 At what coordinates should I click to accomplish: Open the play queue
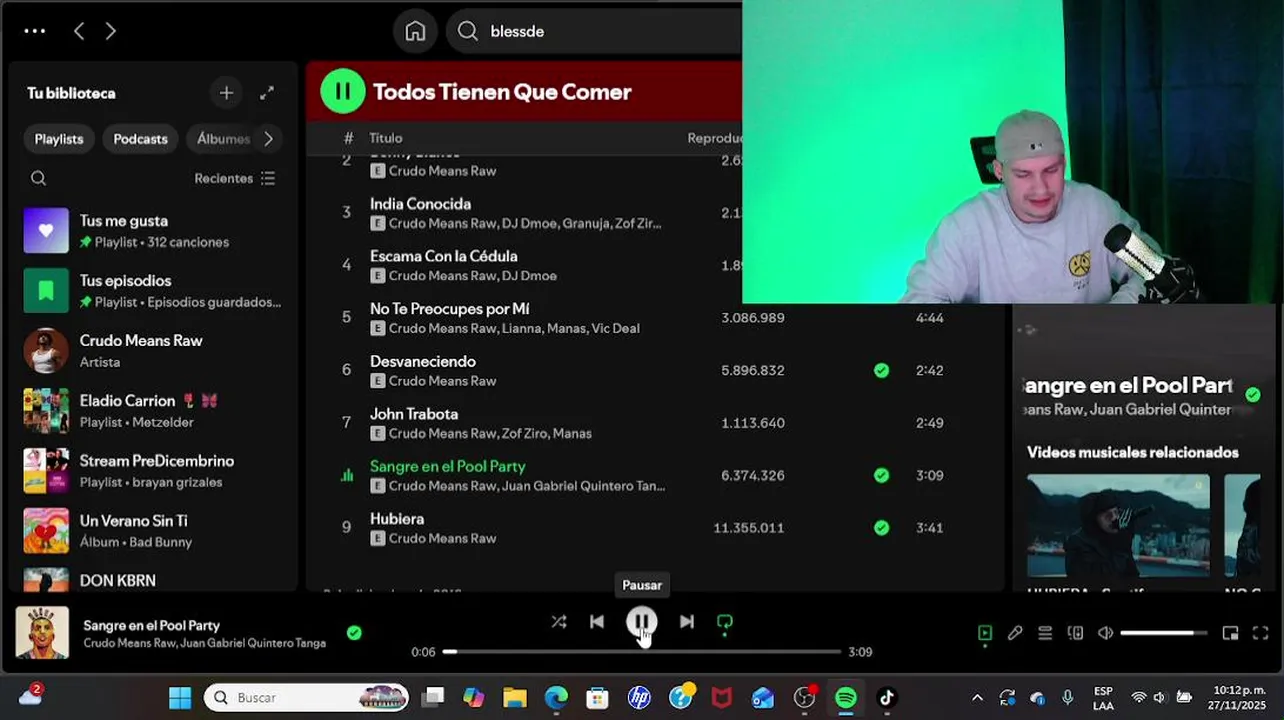point(1045,633)
